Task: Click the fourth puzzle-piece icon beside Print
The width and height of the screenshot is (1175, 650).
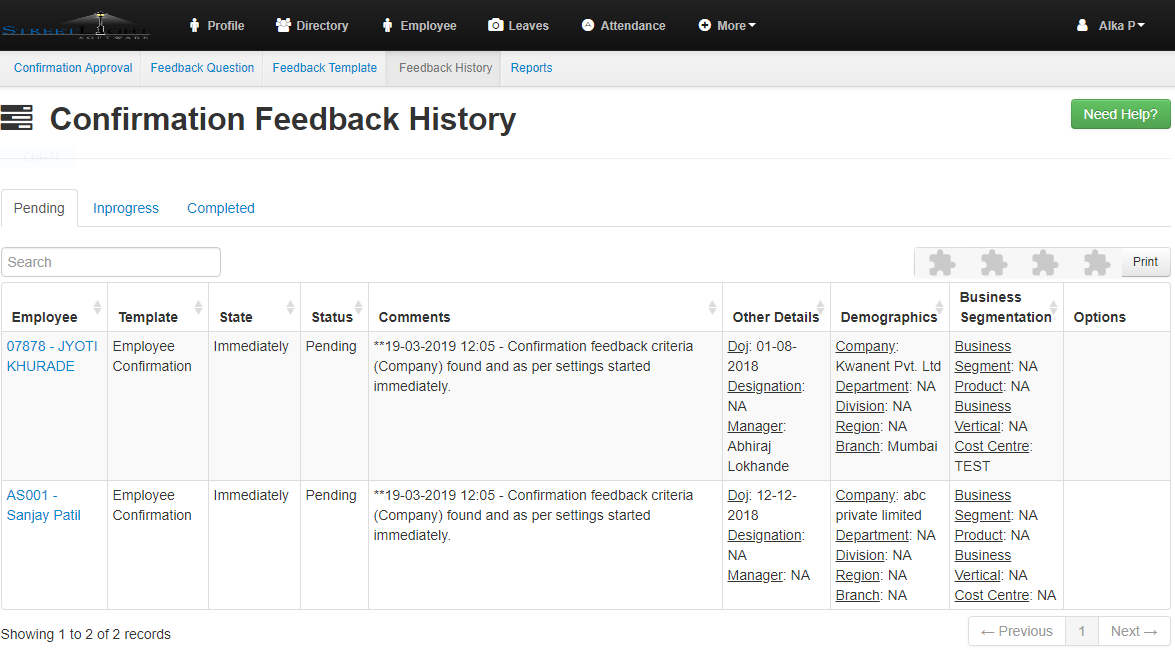Action: pos(1097,262)
